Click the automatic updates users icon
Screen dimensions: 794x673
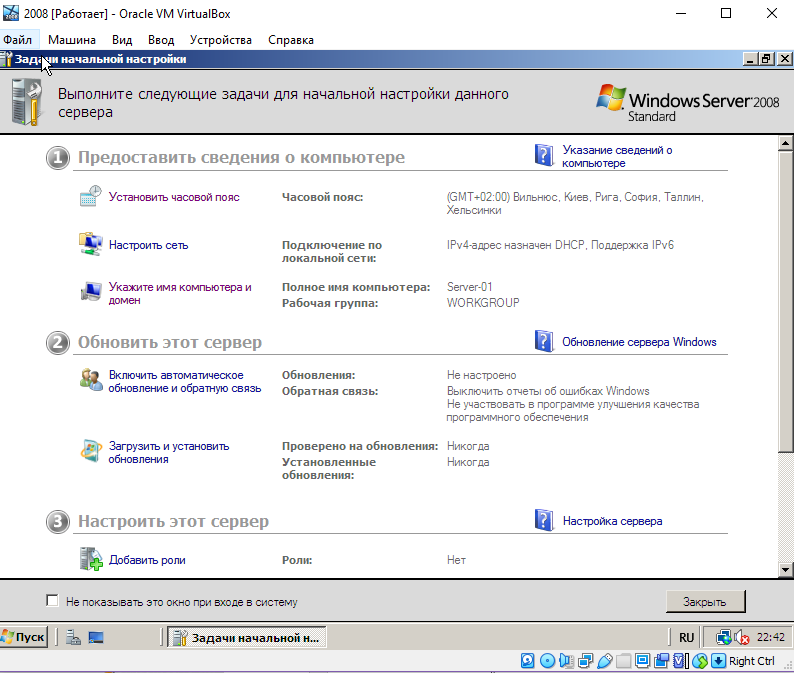coord(91,379)
